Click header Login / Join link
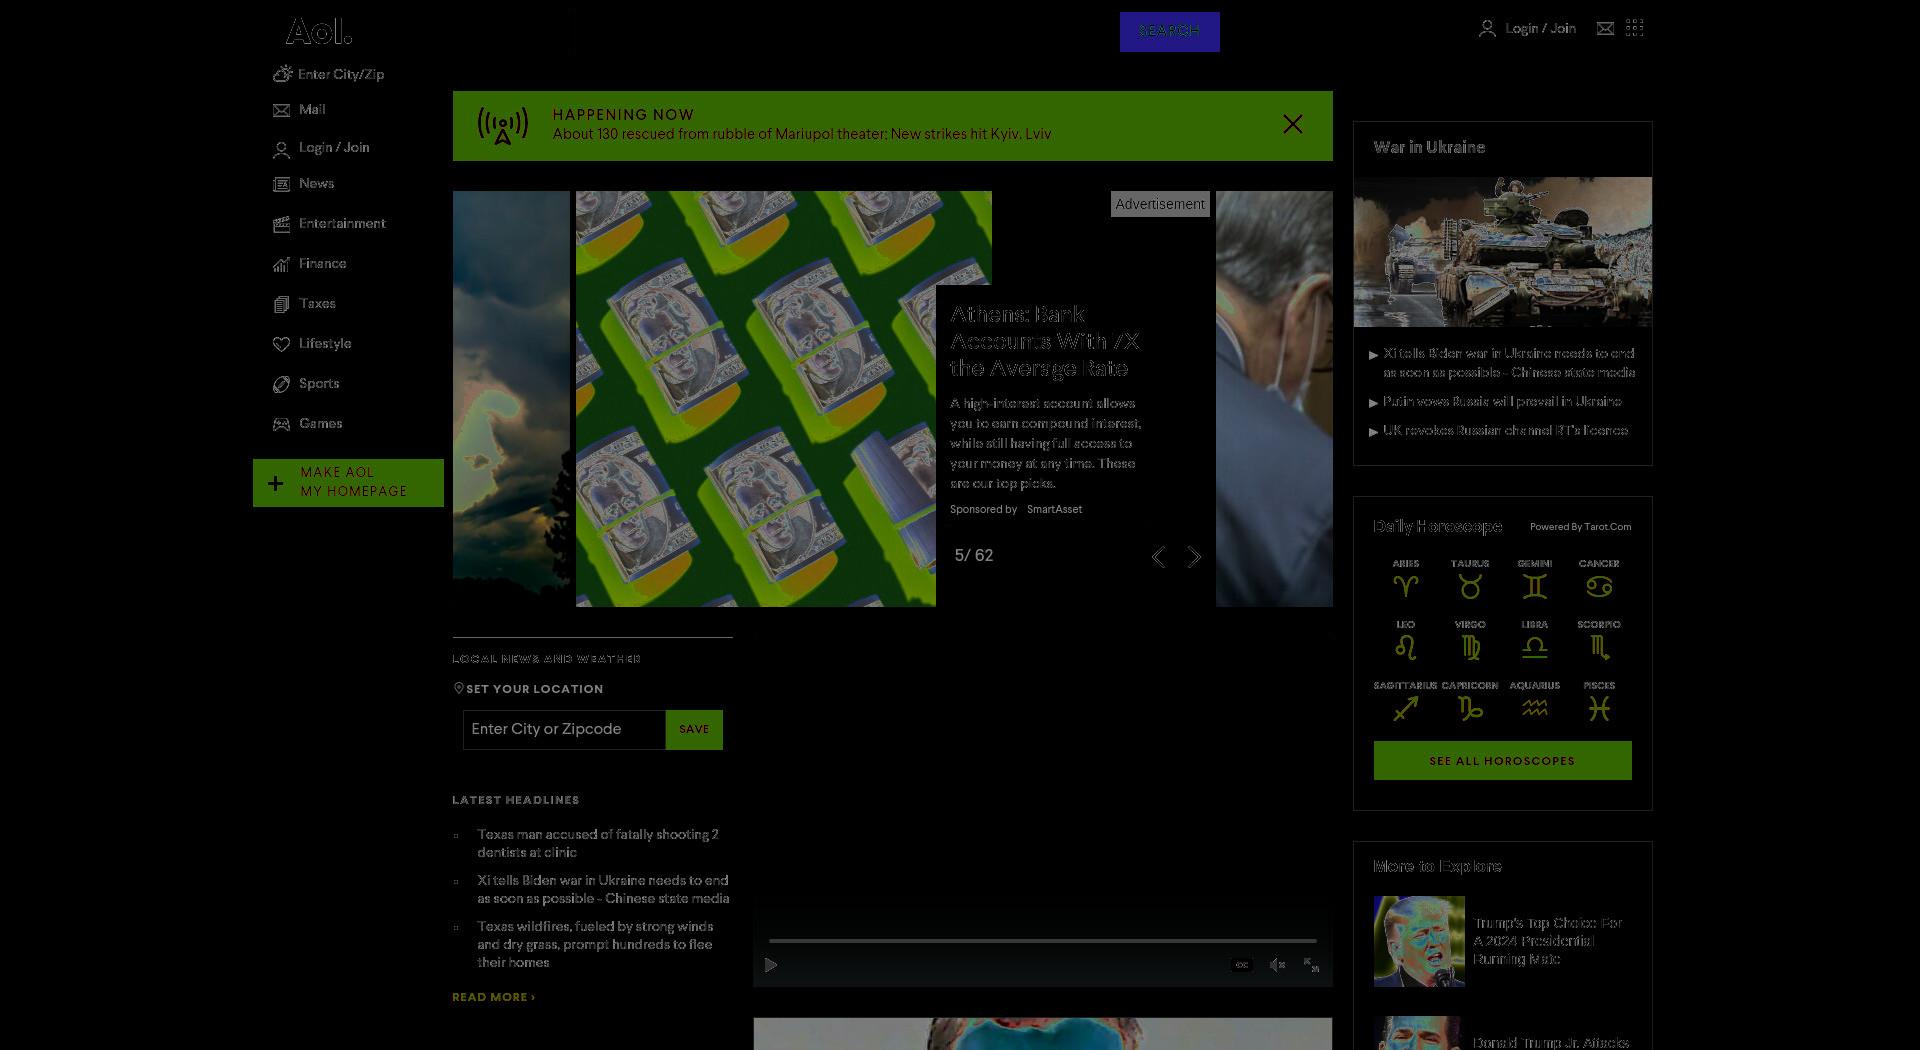This screenshot has width=1920, height=1050. pyautogui.click(x=1540, y=29)
